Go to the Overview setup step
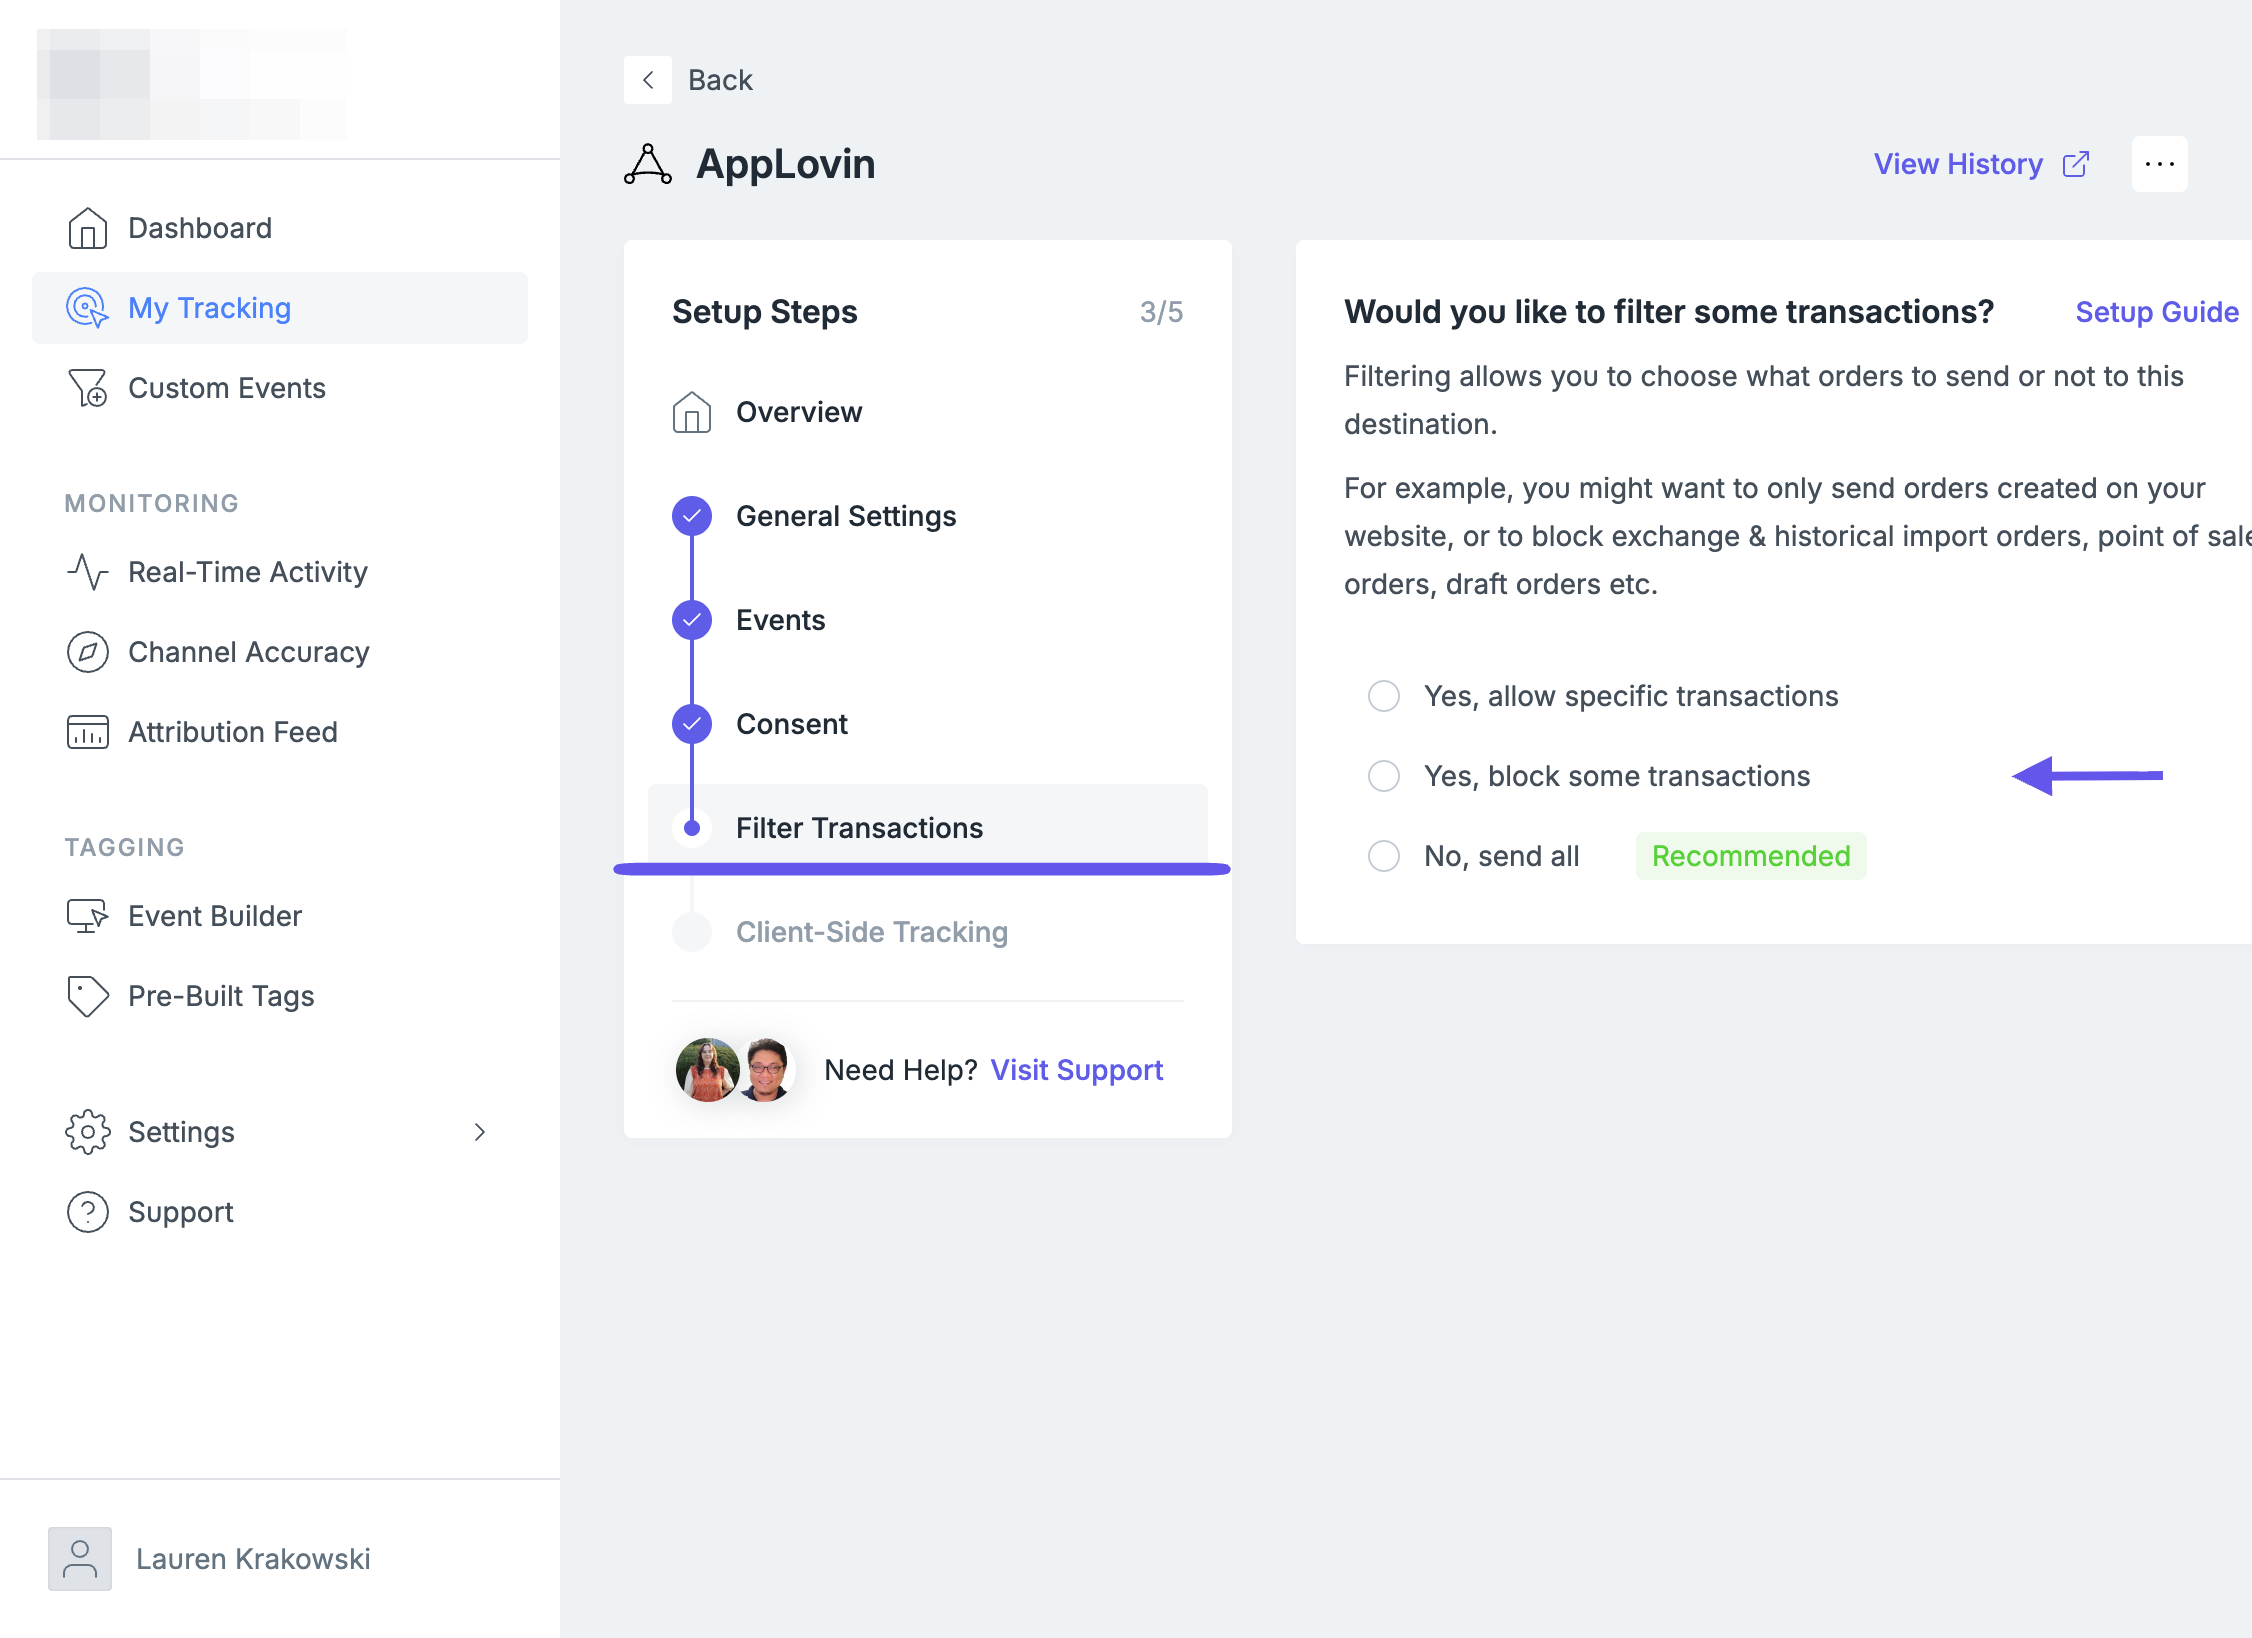The height and width of the screenshot is (1638, 2252). [928, 412]
